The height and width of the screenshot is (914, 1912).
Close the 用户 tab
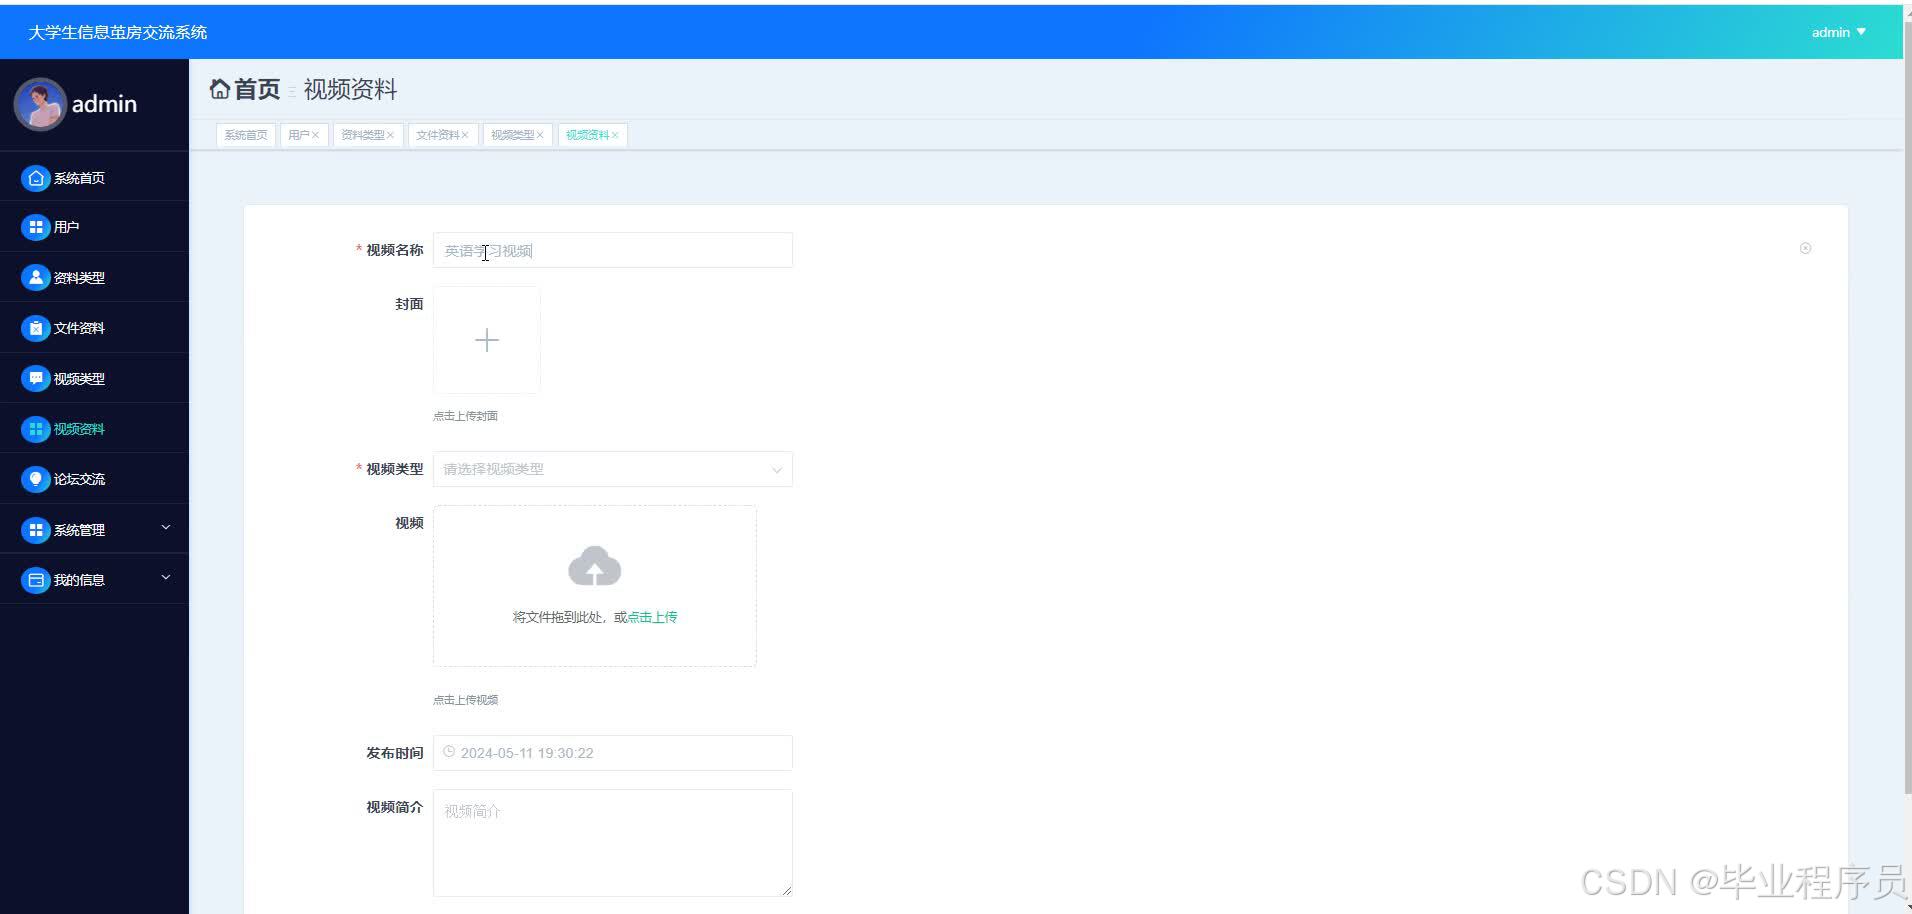pyautogui.click(x=315, y=135)
